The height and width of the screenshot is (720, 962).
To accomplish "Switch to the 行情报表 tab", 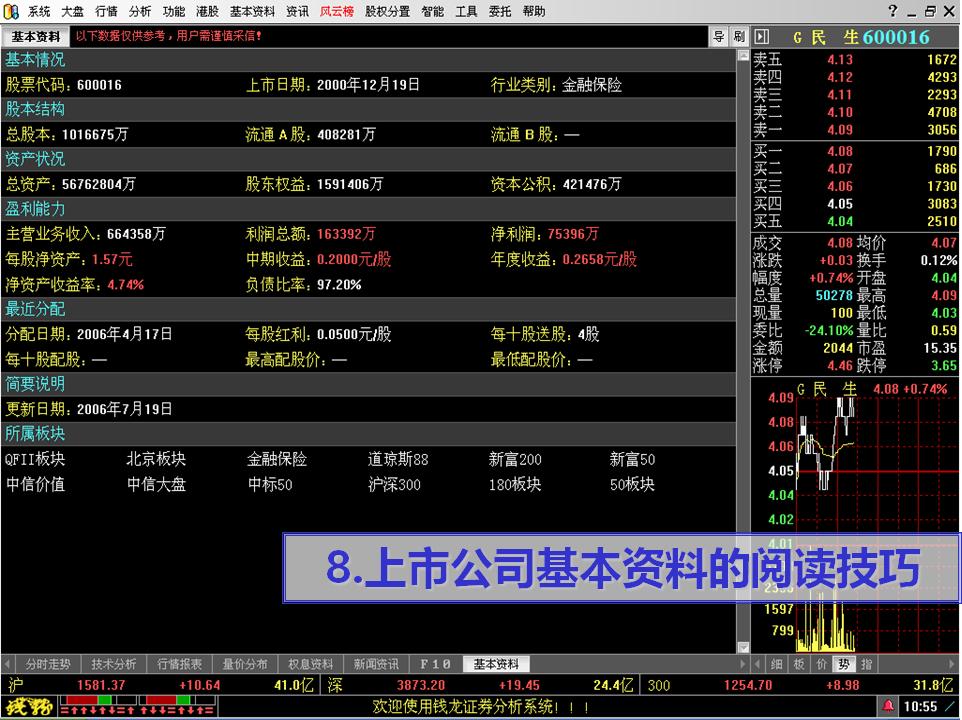I will tap(179, 664).
